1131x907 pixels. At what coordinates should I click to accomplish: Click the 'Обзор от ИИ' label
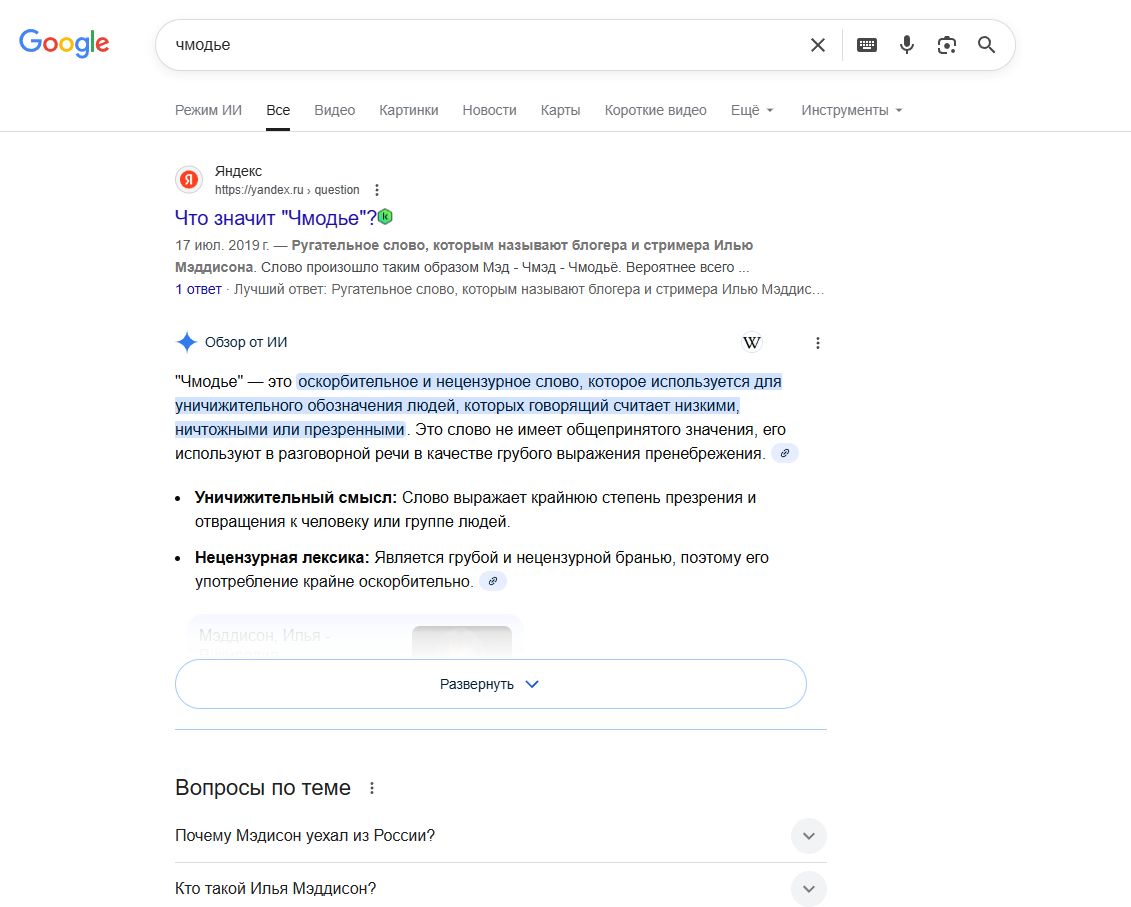pos(246,342)
